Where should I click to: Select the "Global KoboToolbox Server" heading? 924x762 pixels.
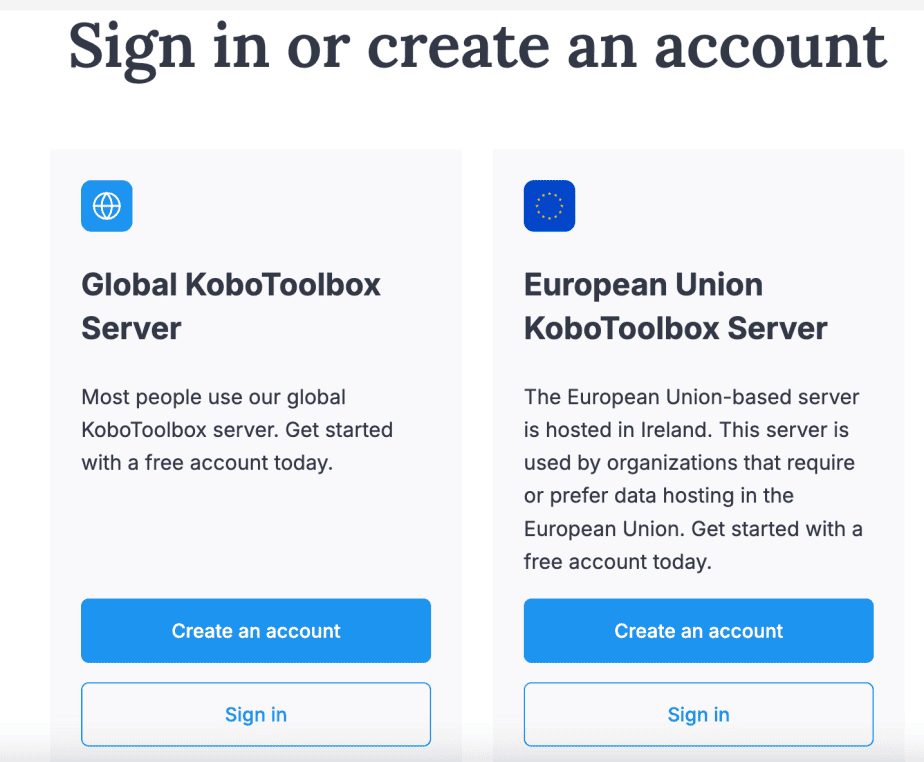click(231, 306)
